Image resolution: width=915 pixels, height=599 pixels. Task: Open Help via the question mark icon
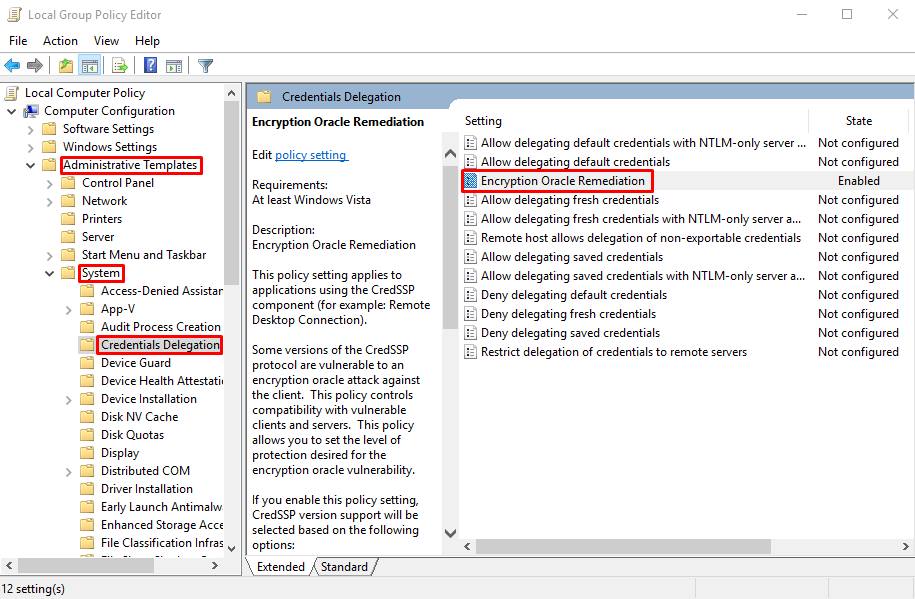point(150,66)
